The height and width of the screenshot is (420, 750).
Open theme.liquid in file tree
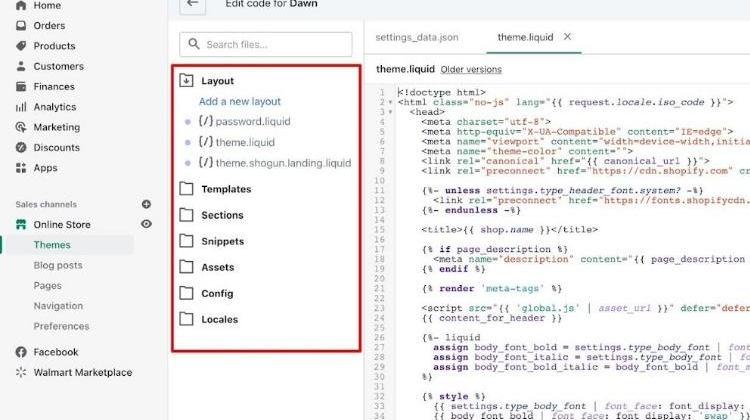pyautogui.click(x=237, y=142)
